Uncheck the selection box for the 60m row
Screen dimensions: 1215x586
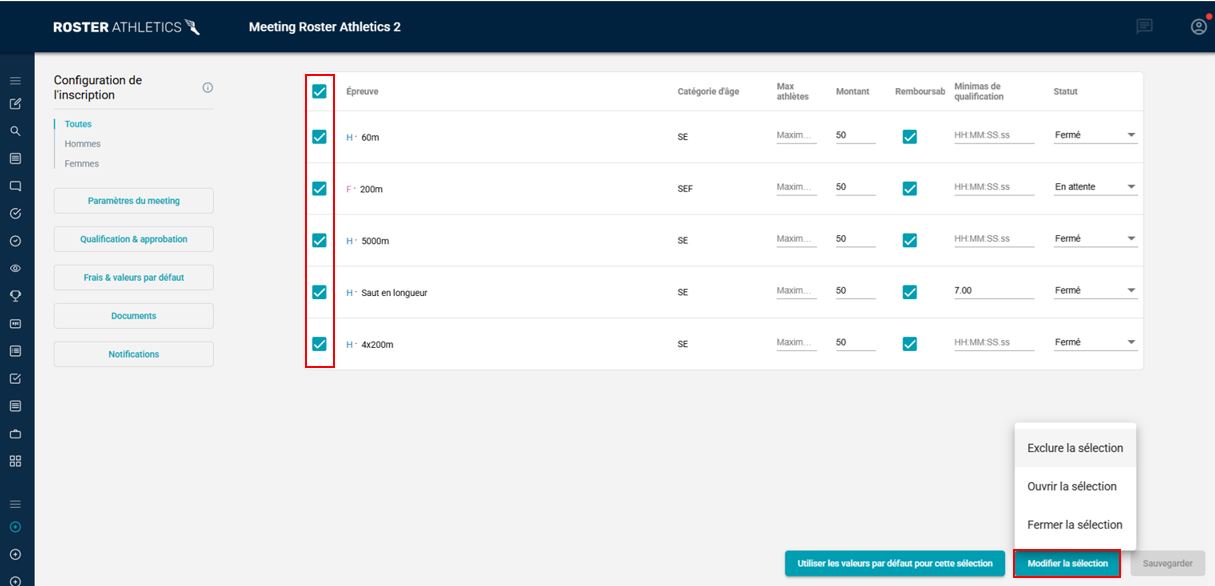coord(319,137)
